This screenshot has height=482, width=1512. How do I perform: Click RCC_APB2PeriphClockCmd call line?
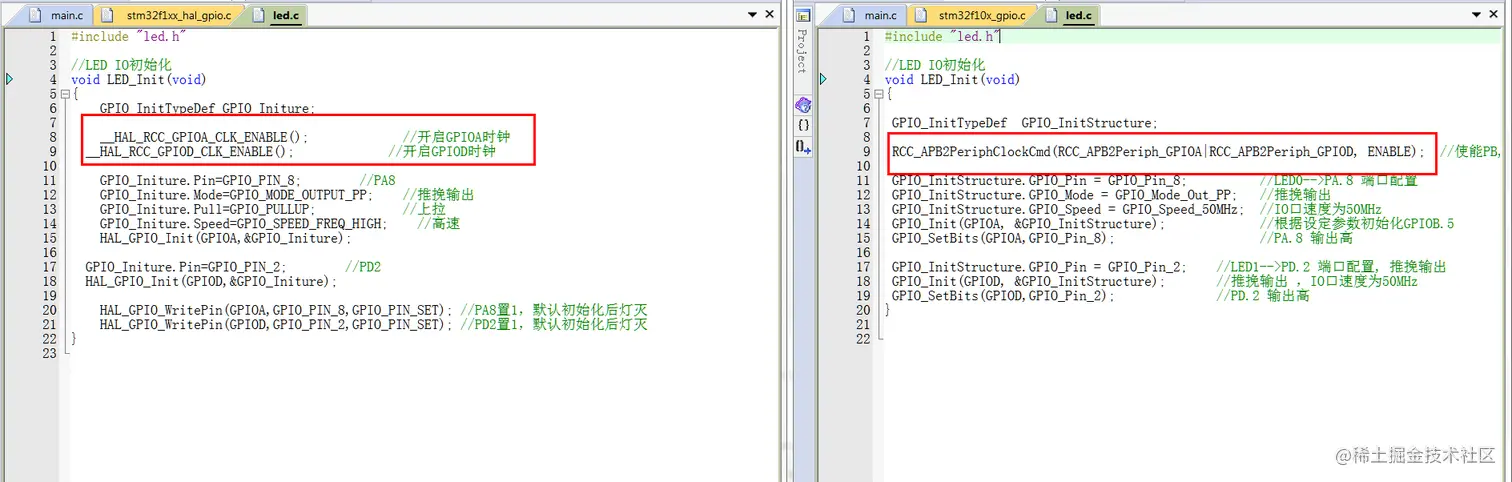point(1158,152)
